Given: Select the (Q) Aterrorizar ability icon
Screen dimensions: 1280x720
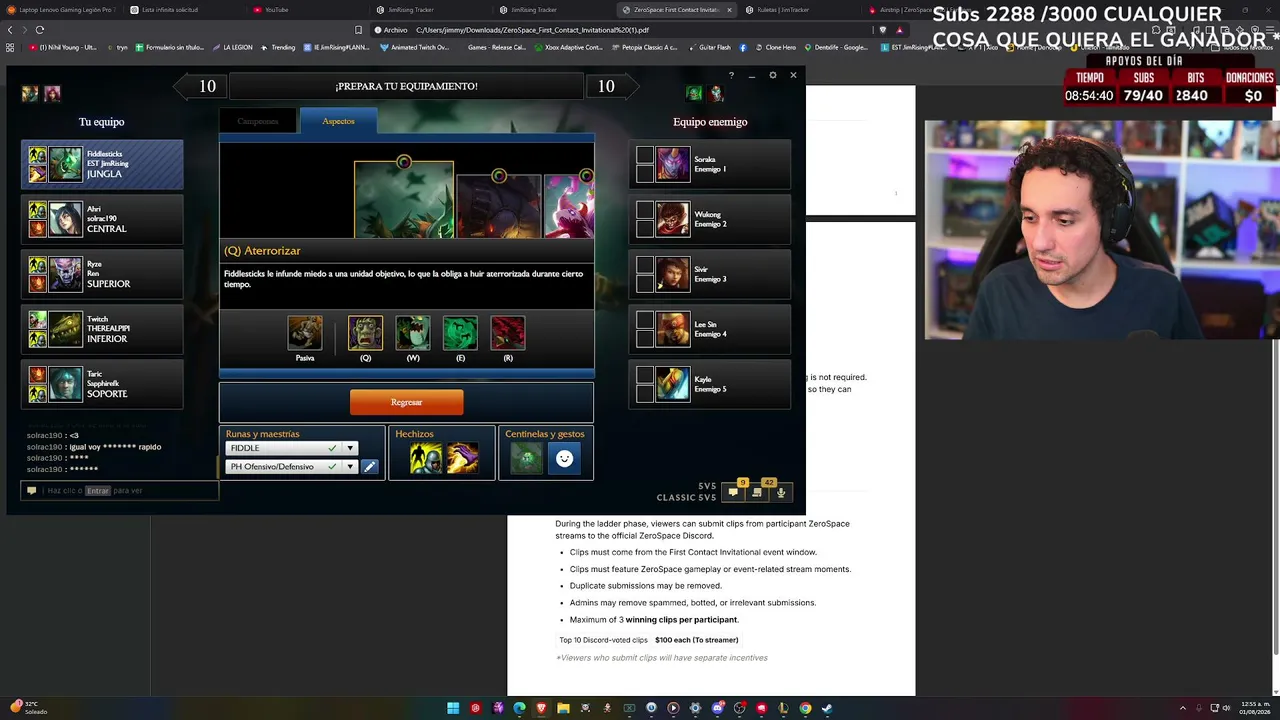Looking at the screenshot, I should coord(365,333).
